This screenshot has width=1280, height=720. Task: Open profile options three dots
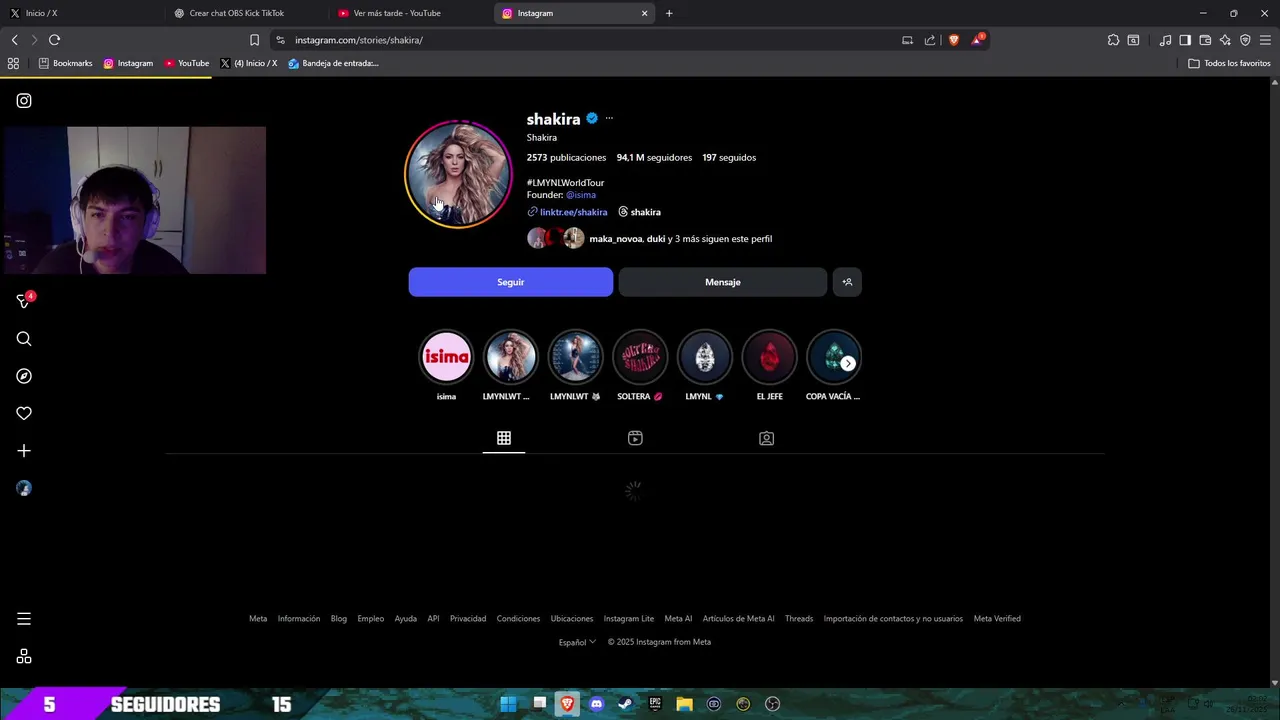(x=609, y=118)
